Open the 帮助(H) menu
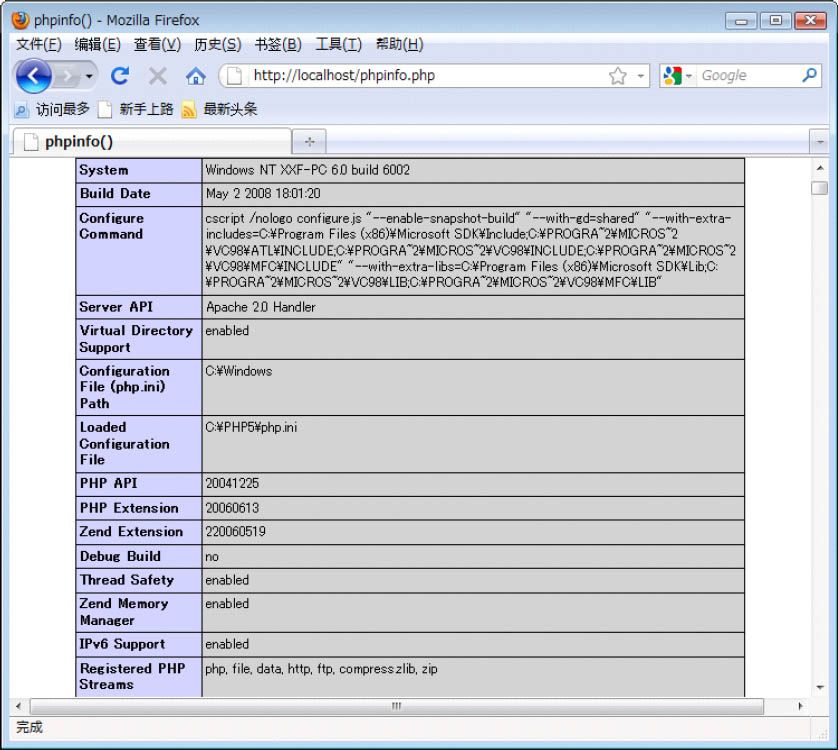This screenshot has height=750, width=838. pyautogui.click(x=399, y=44)
